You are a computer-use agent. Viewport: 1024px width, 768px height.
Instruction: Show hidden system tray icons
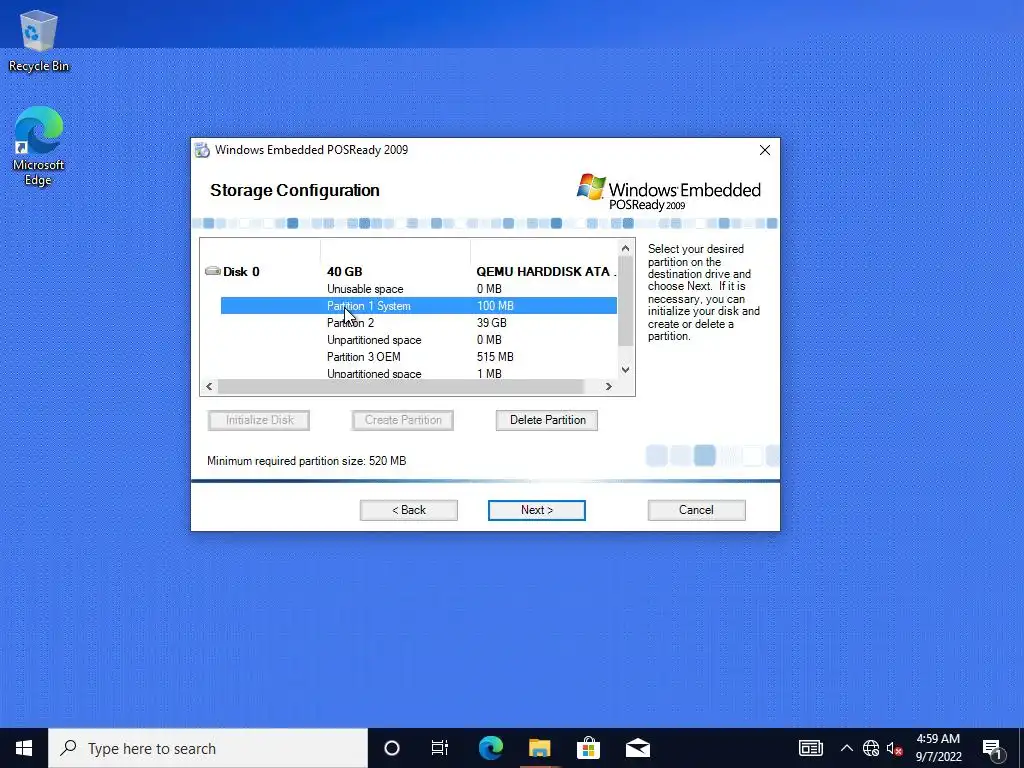[846, 748]
